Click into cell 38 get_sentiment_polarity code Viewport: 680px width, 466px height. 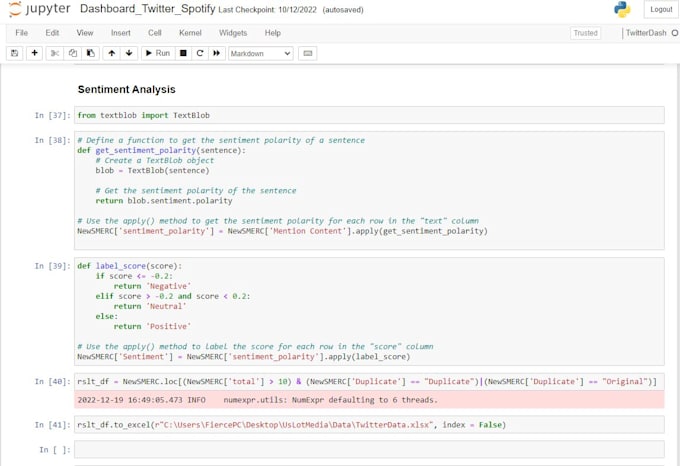click(x=369, y=190)
